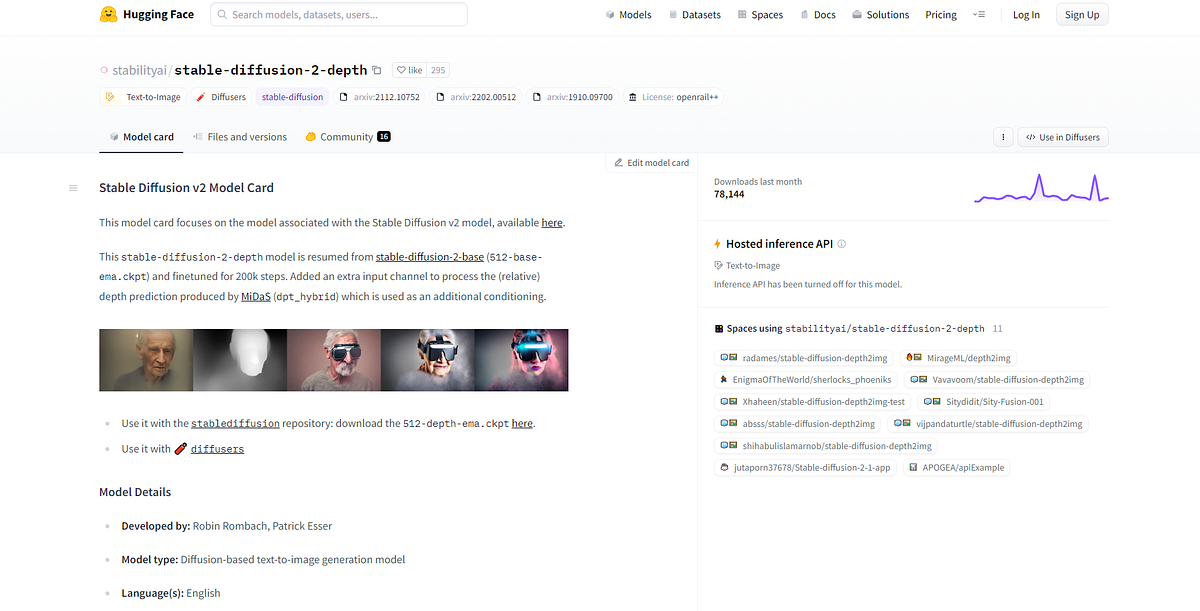Open the Pricing page
The height and width of the screenshot is (611, 1200).
point(941,15)
